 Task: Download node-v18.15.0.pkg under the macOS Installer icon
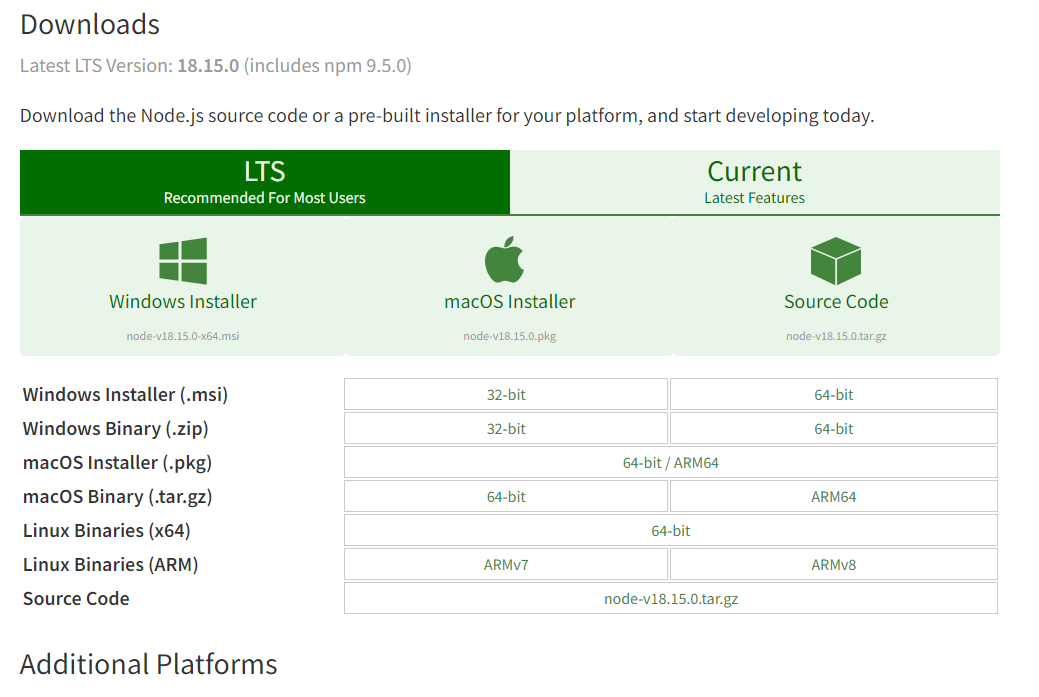point(510,336)
